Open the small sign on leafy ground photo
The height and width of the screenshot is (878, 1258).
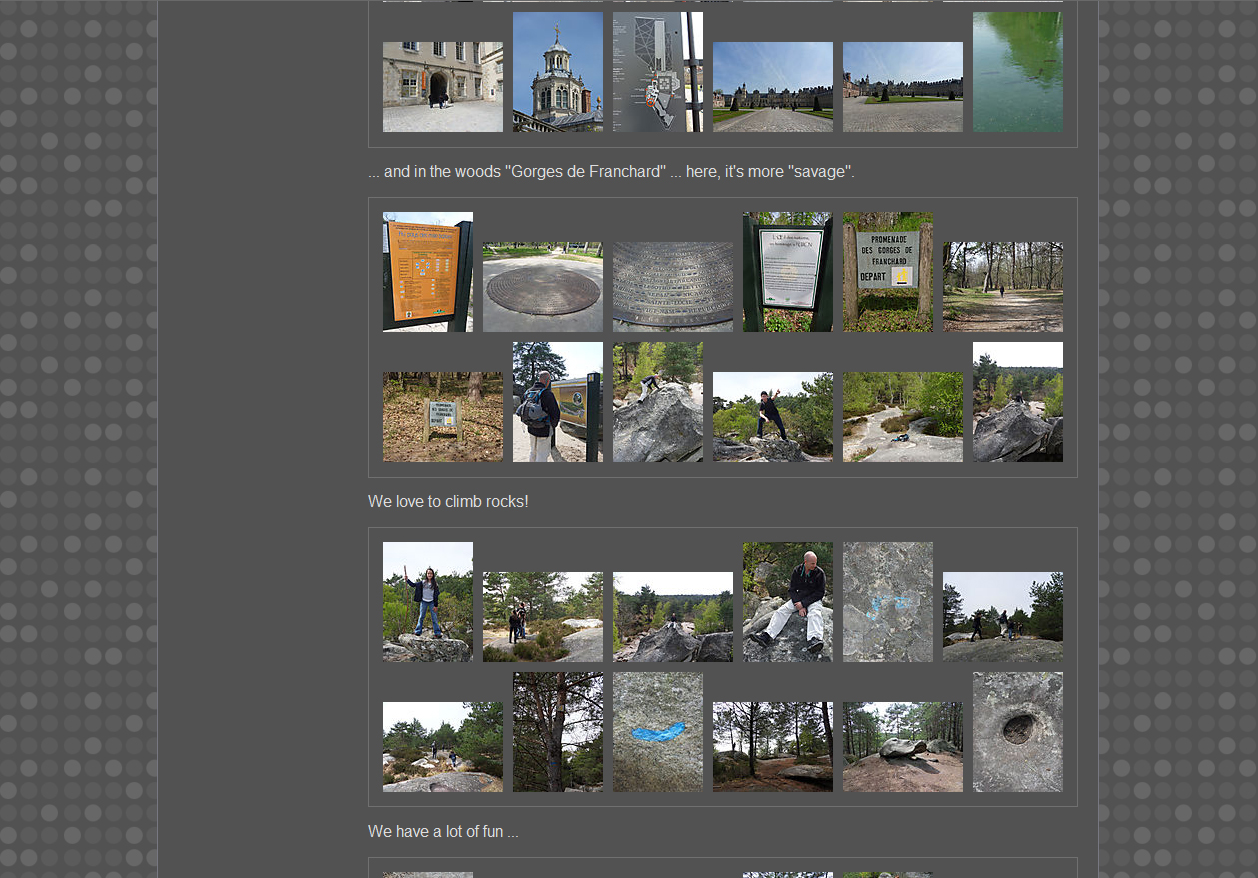click(442, 417)
